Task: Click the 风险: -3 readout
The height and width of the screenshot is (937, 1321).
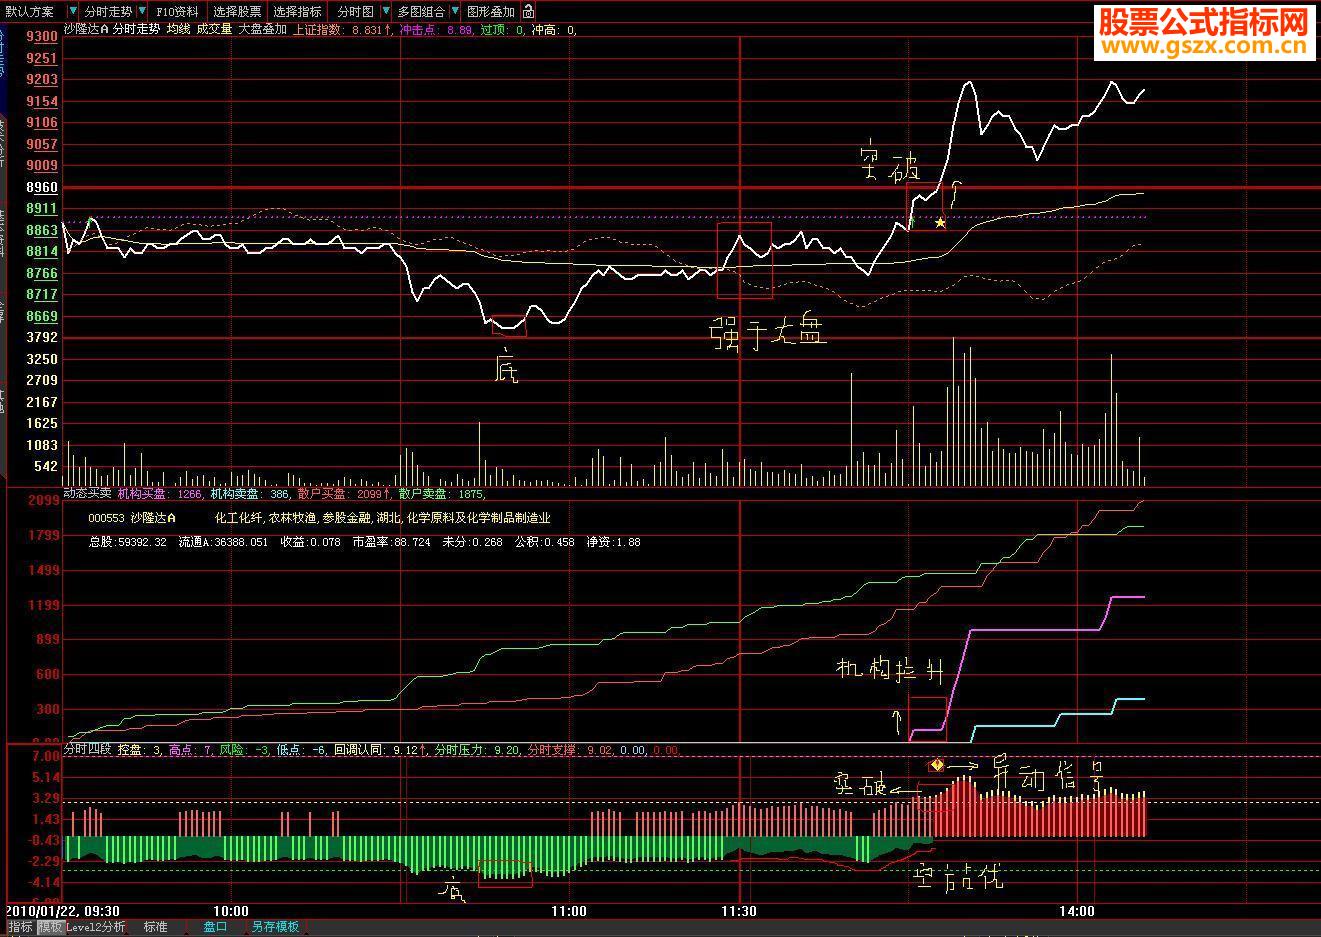Action: (x=246, y=750)
